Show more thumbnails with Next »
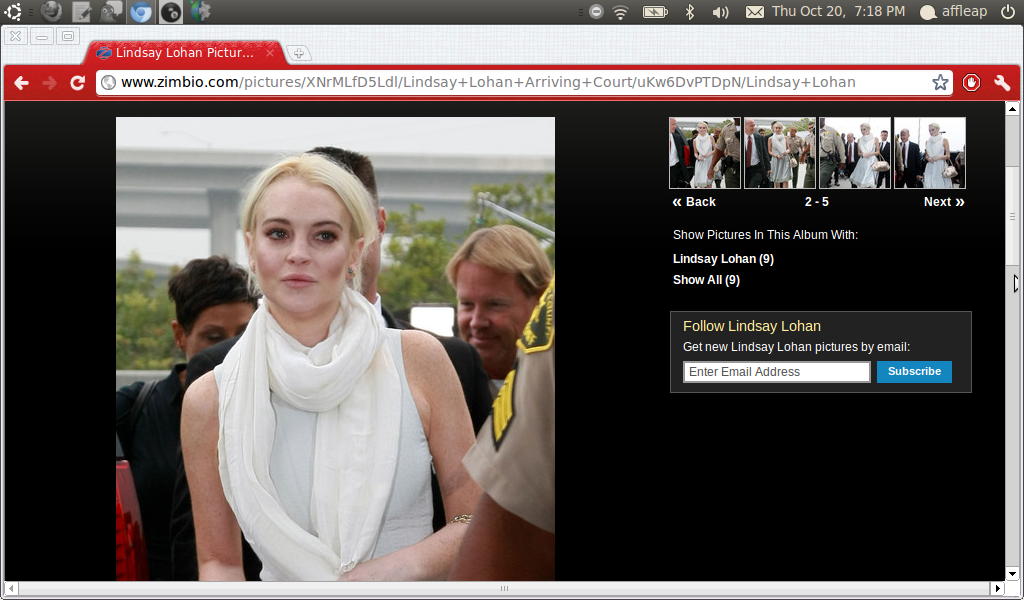Image resolution: width=1024 pixels, height=600 pixels. 944,202
